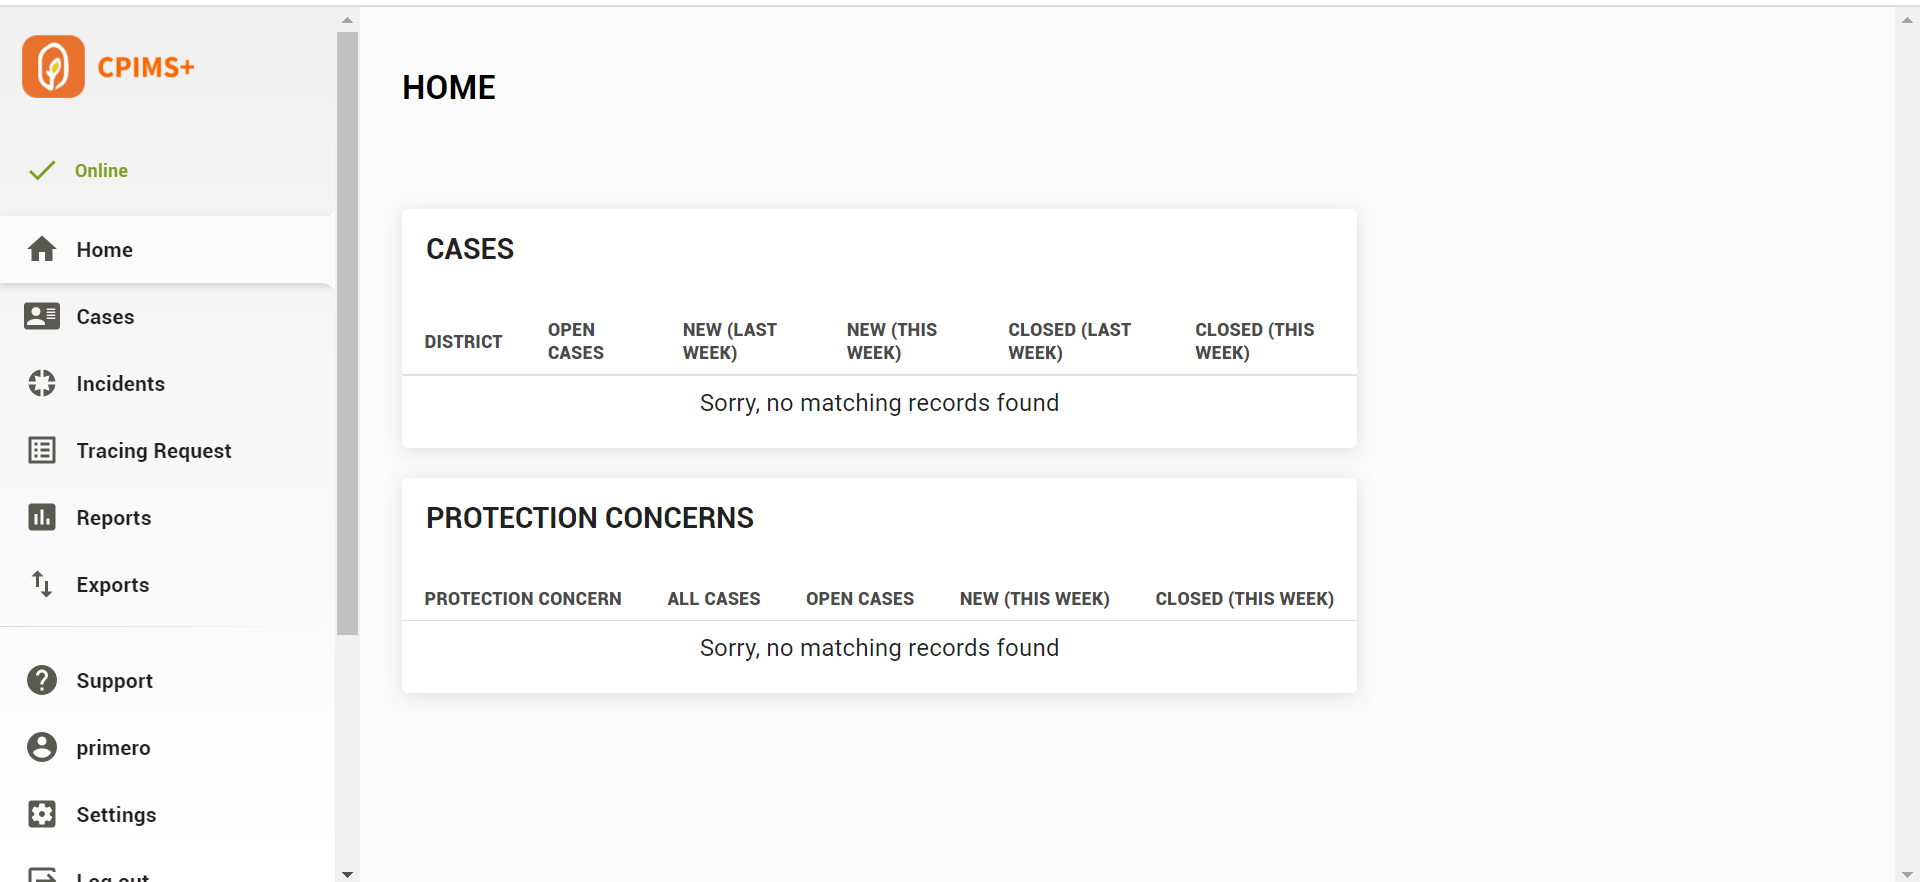
Task: Click the Exports arrows icon
Action: coord(42,584)
